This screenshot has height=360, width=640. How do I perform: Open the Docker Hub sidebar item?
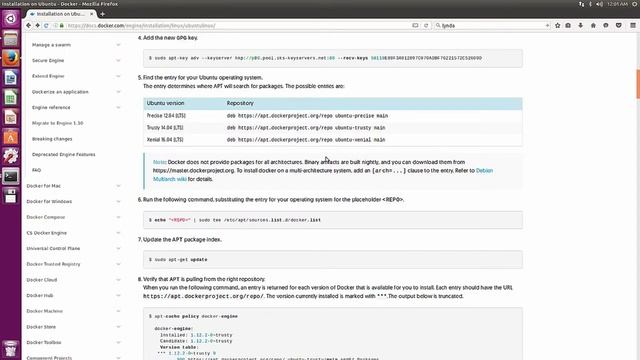[x=40, y=296]
